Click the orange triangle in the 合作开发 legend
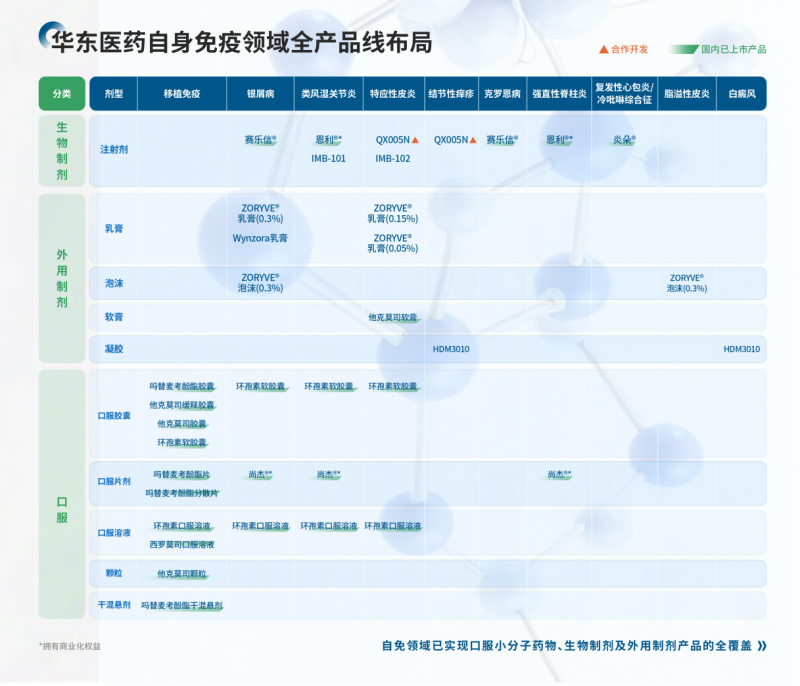 (x=604, y=49)
